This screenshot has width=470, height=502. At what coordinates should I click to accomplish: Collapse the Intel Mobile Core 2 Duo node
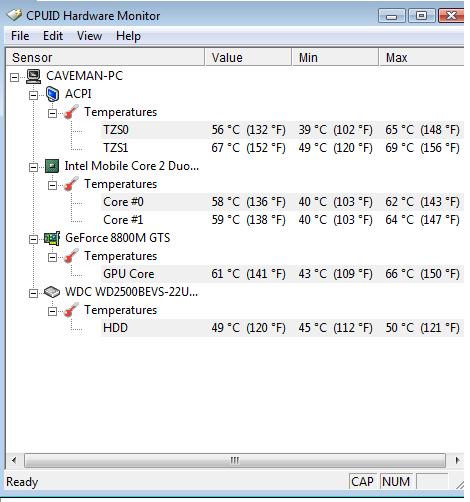(33, 167)
